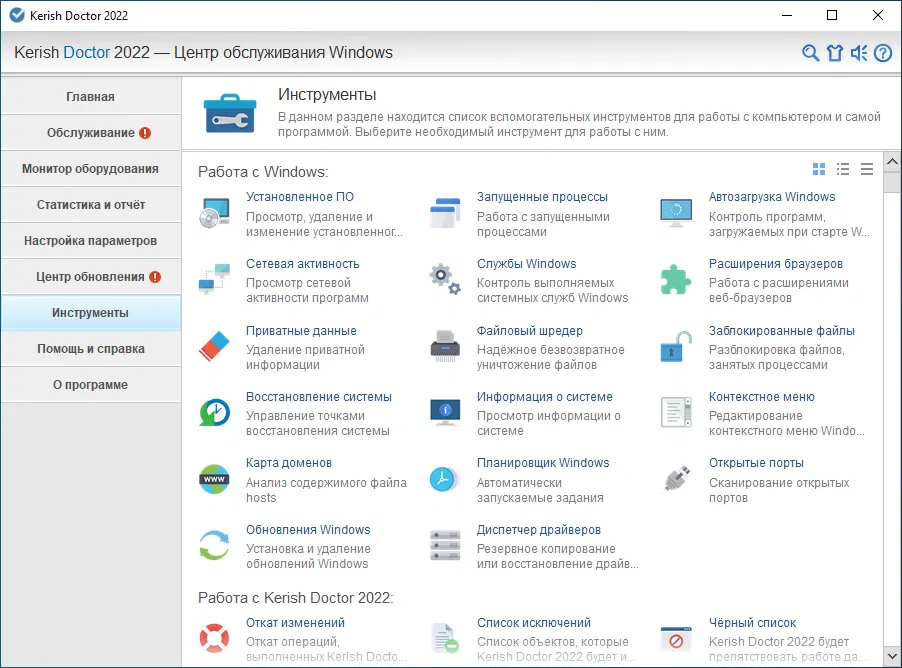Click the Расширения браузеров puzzle icon

point(676,280)
